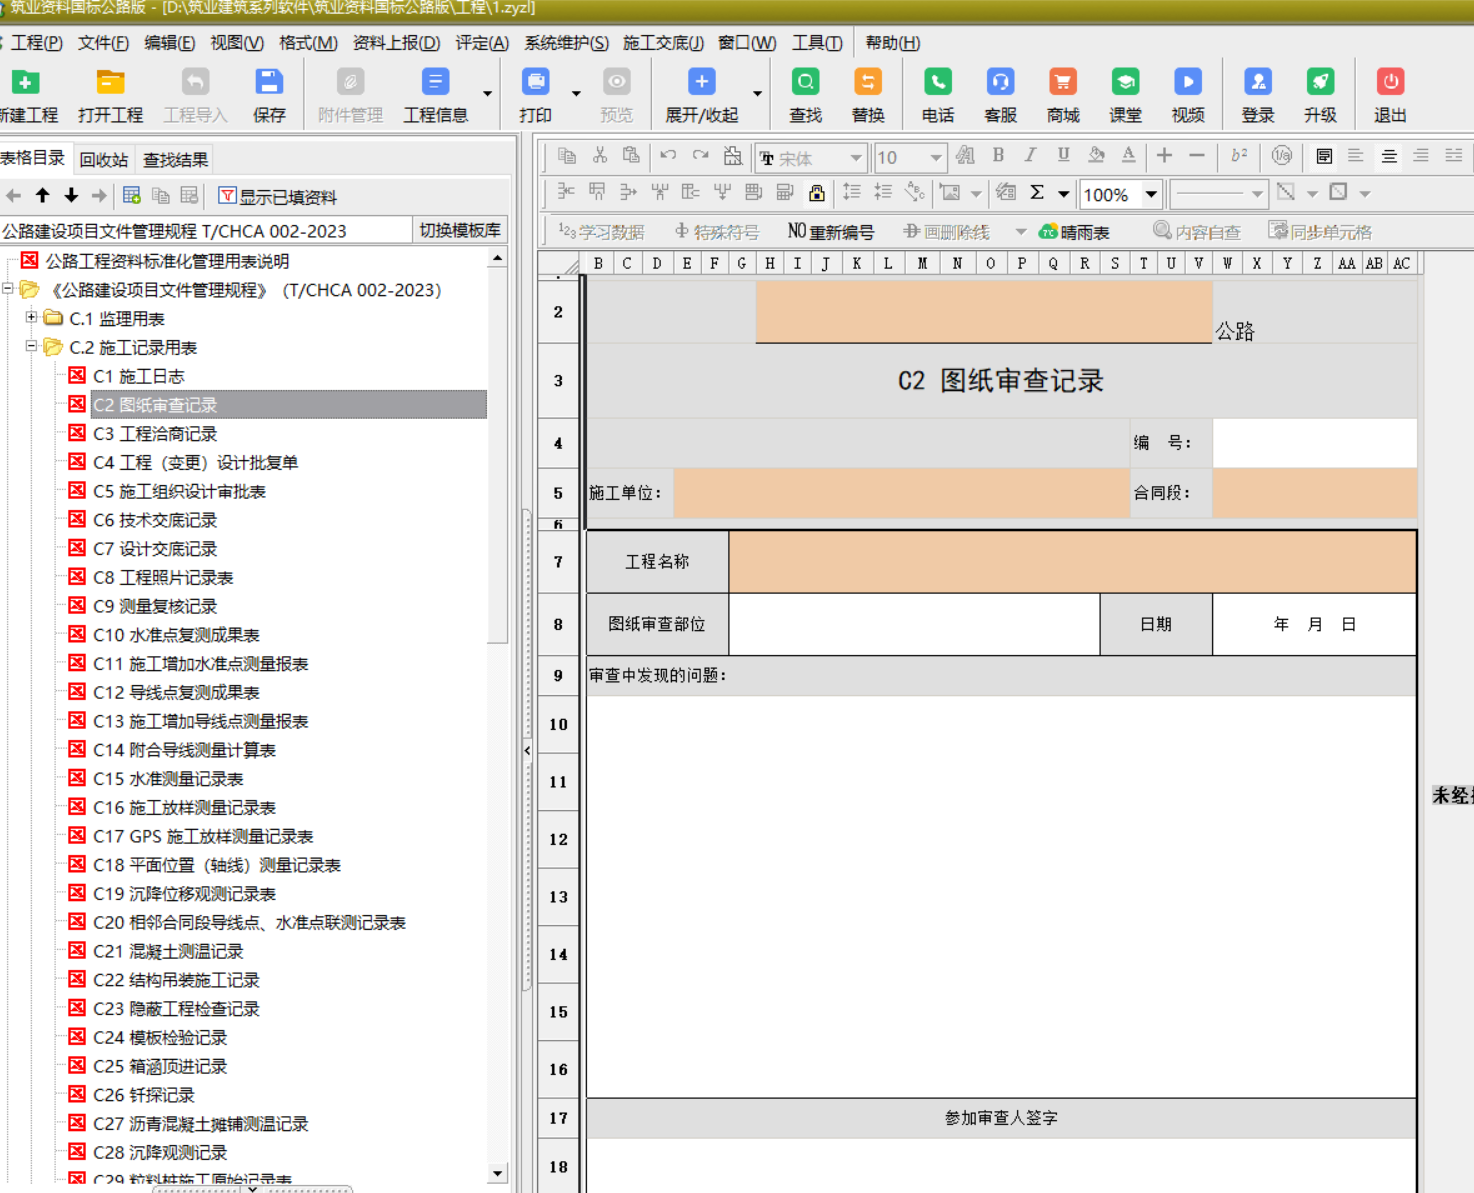The width and height of the screenshot is (1474, 1193).
Task: Click the tree panel scroll-down arrow
Action: click(497, 1173)
